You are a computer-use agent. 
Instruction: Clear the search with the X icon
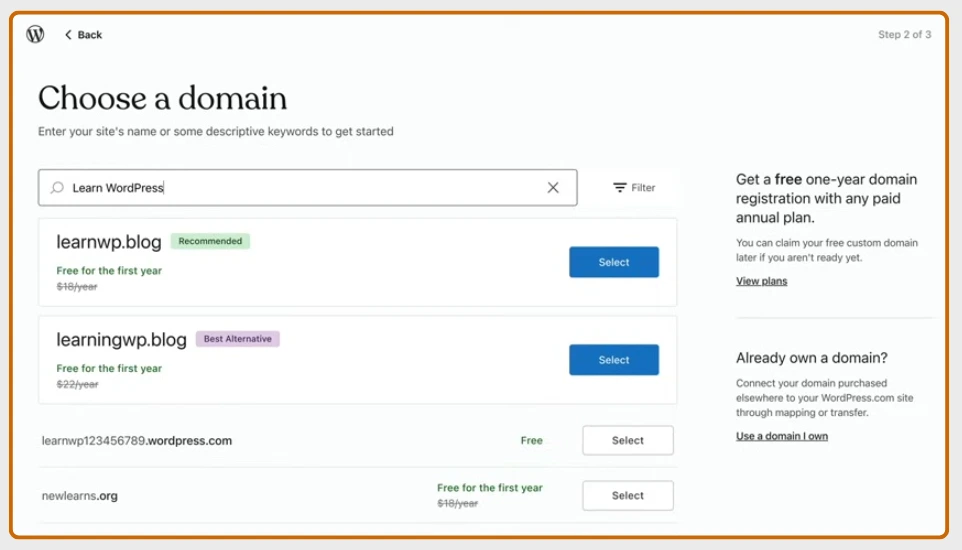[x=553, y=187]
